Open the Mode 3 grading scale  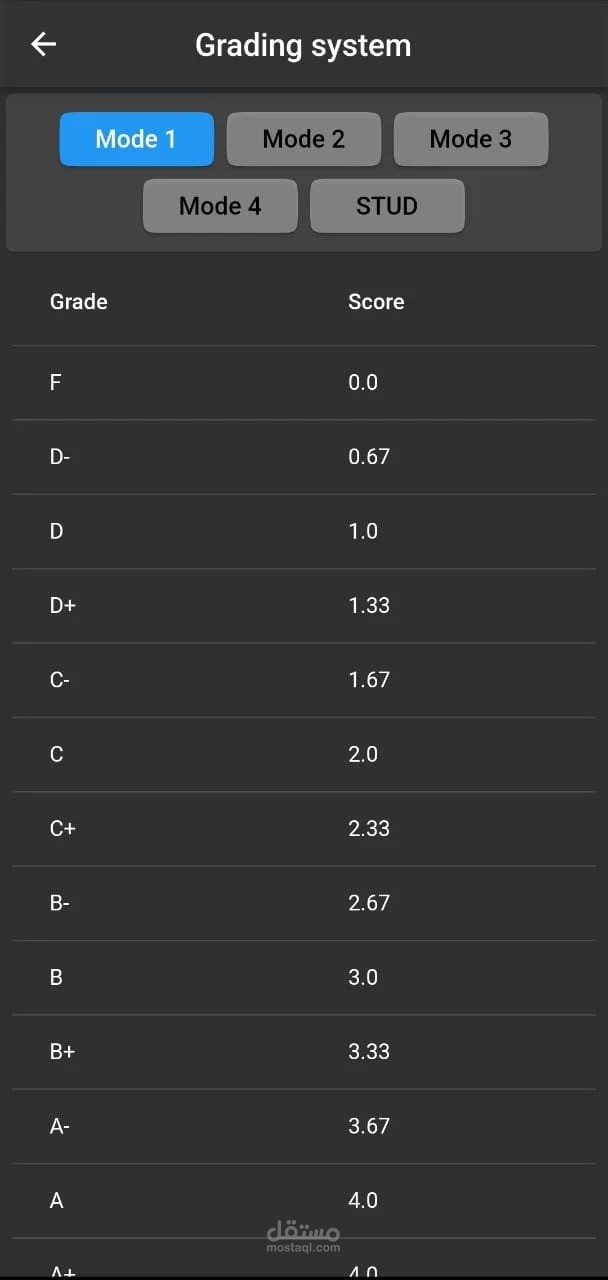click(471, 139)
